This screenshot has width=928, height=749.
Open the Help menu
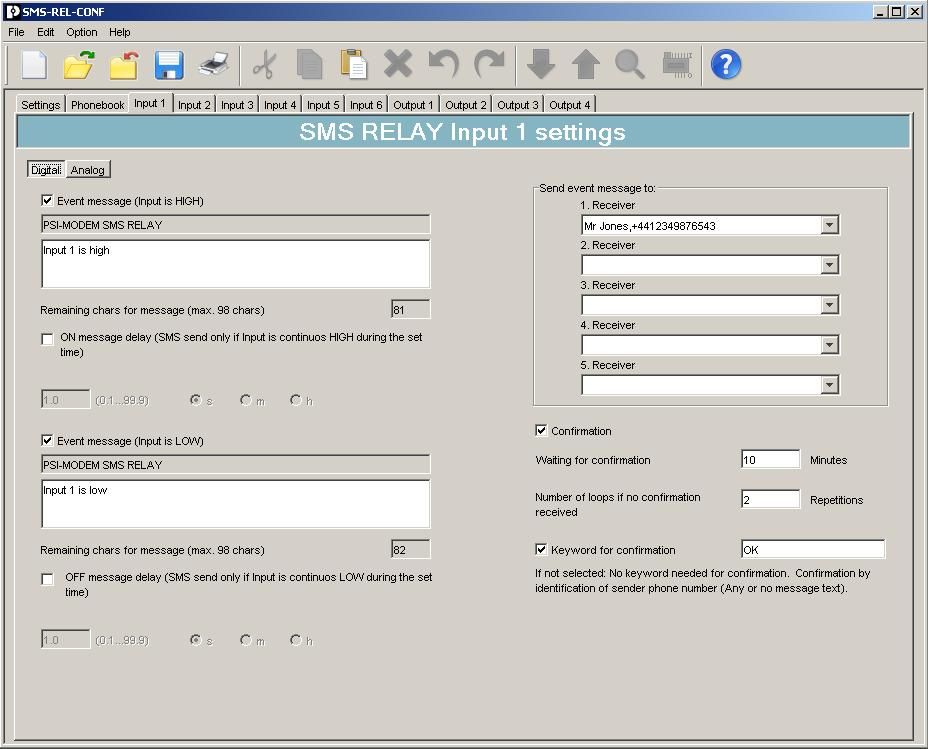click(x=120, y=32)
